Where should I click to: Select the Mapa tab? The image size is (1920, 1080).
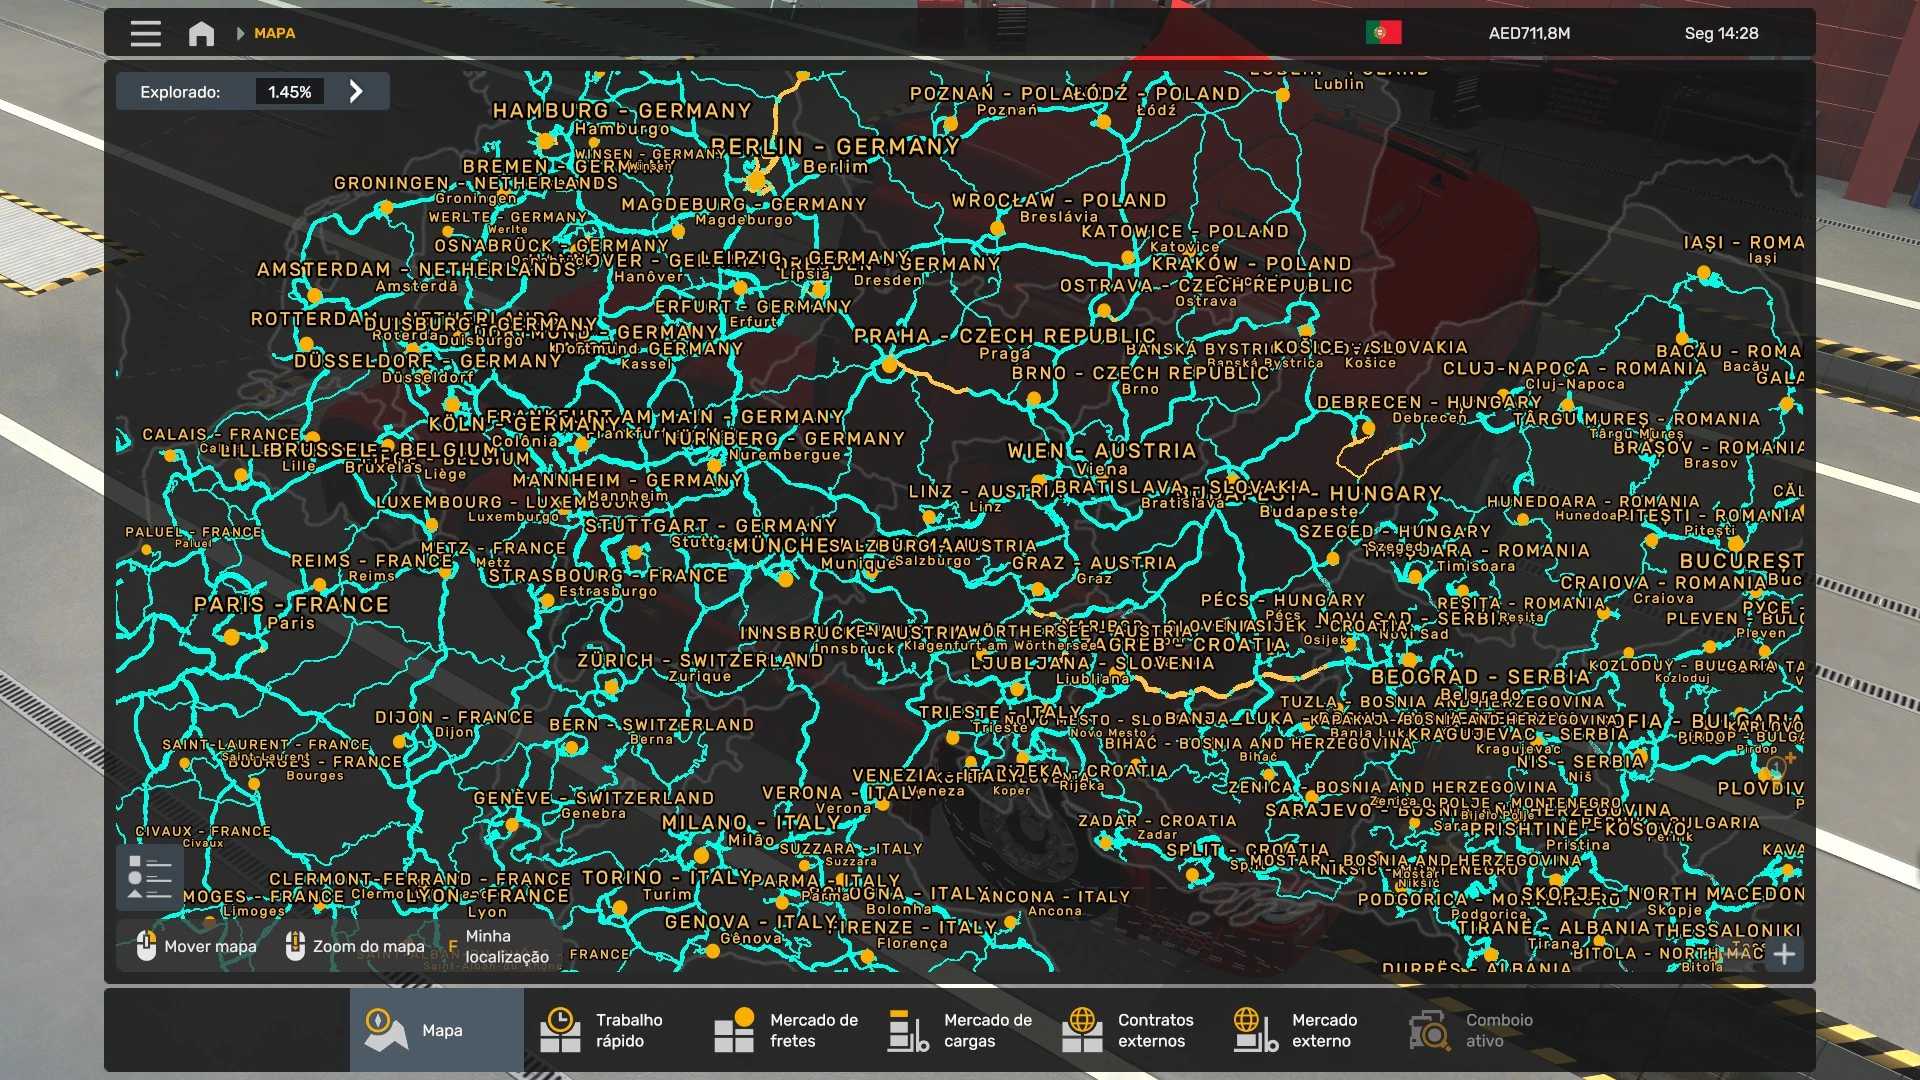tap(436, 1030)
